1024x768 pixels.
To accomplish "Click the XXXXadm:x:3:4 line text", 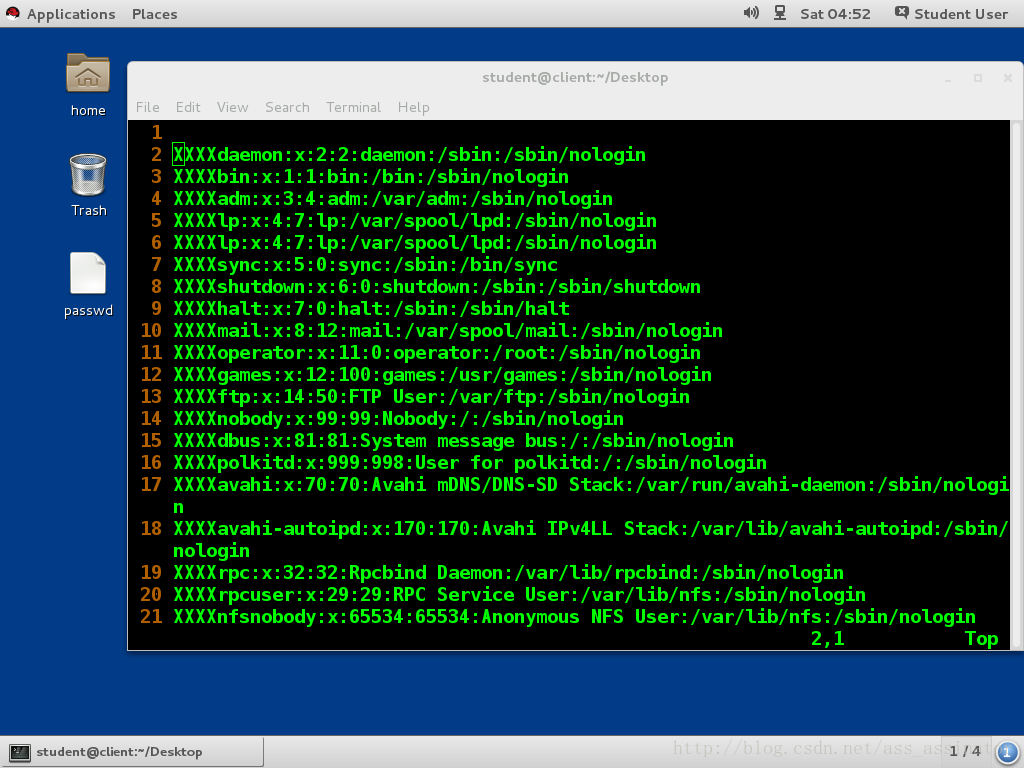I will tap(393, 199).
